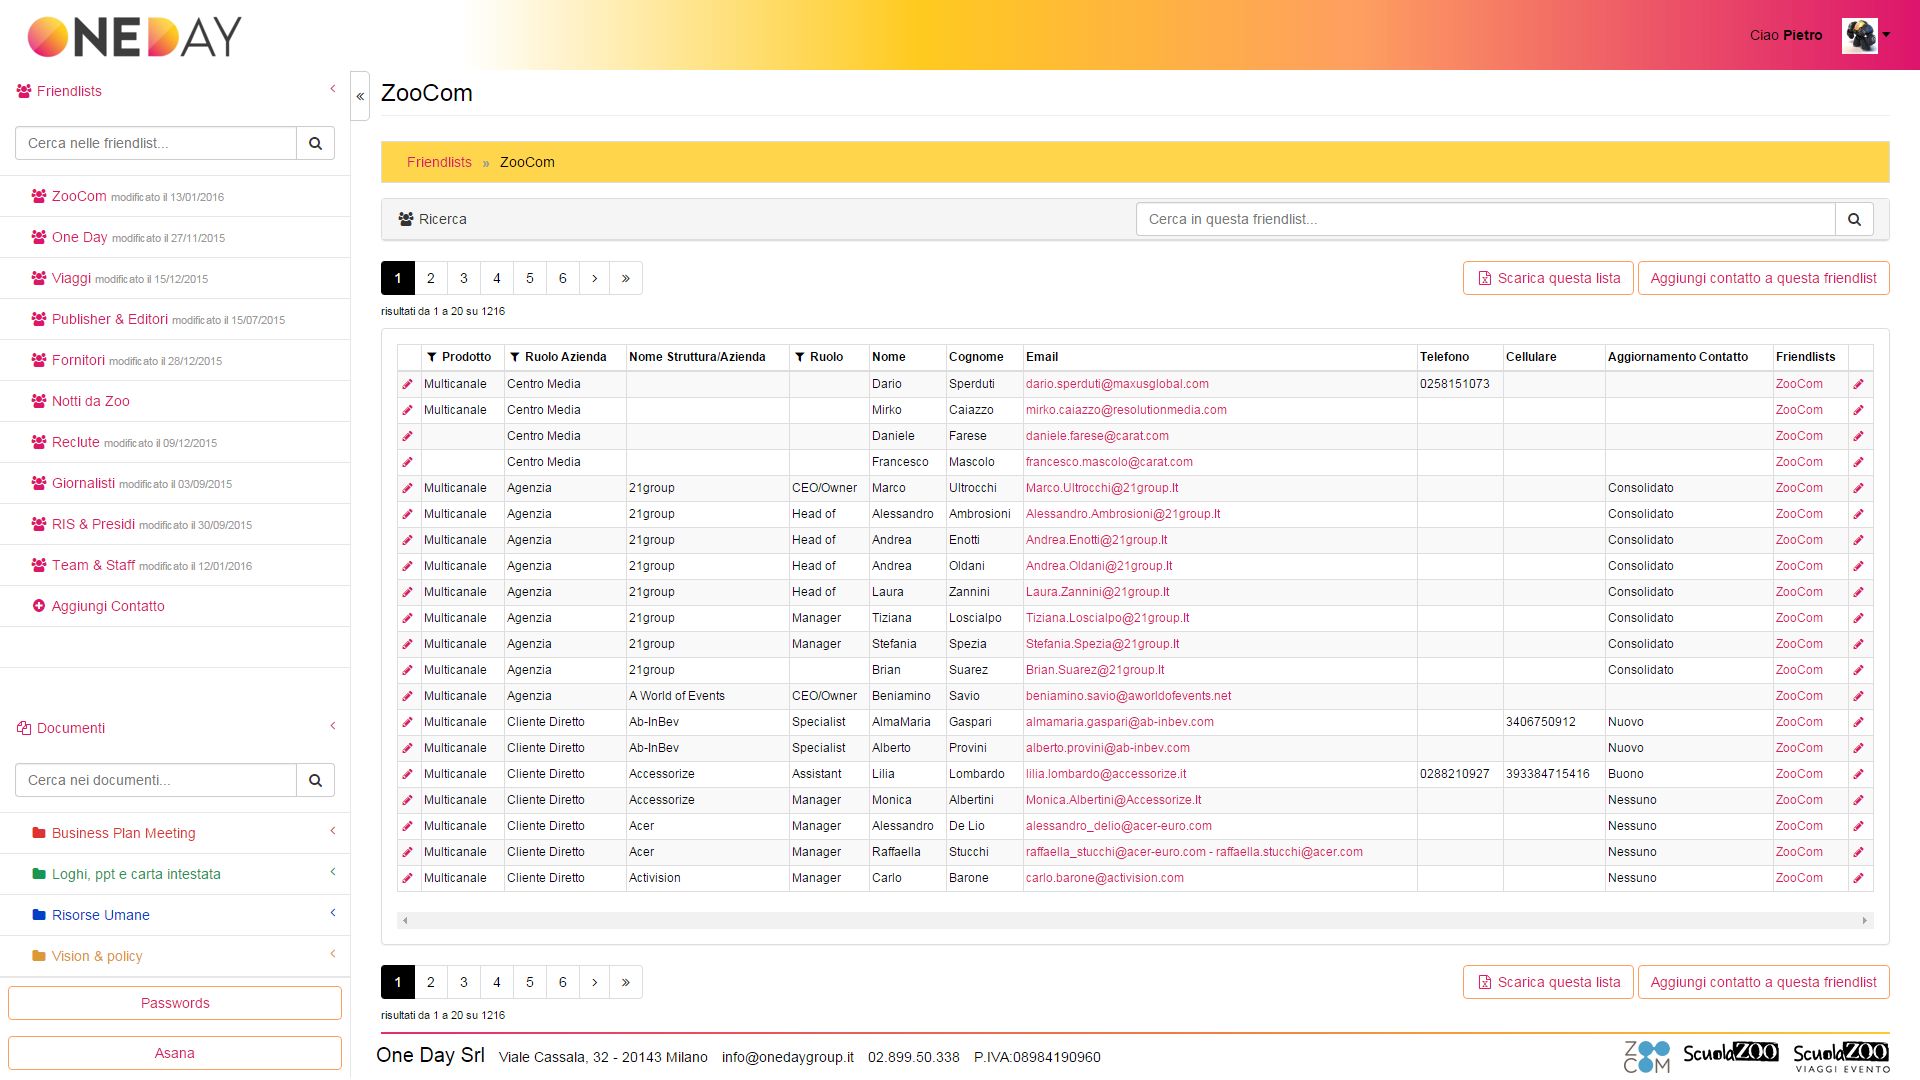This screenshot has width=1920, height=1080.
Task: Click the red Business Plan Meeting folder icon
Action: click(x=39, y=832)
